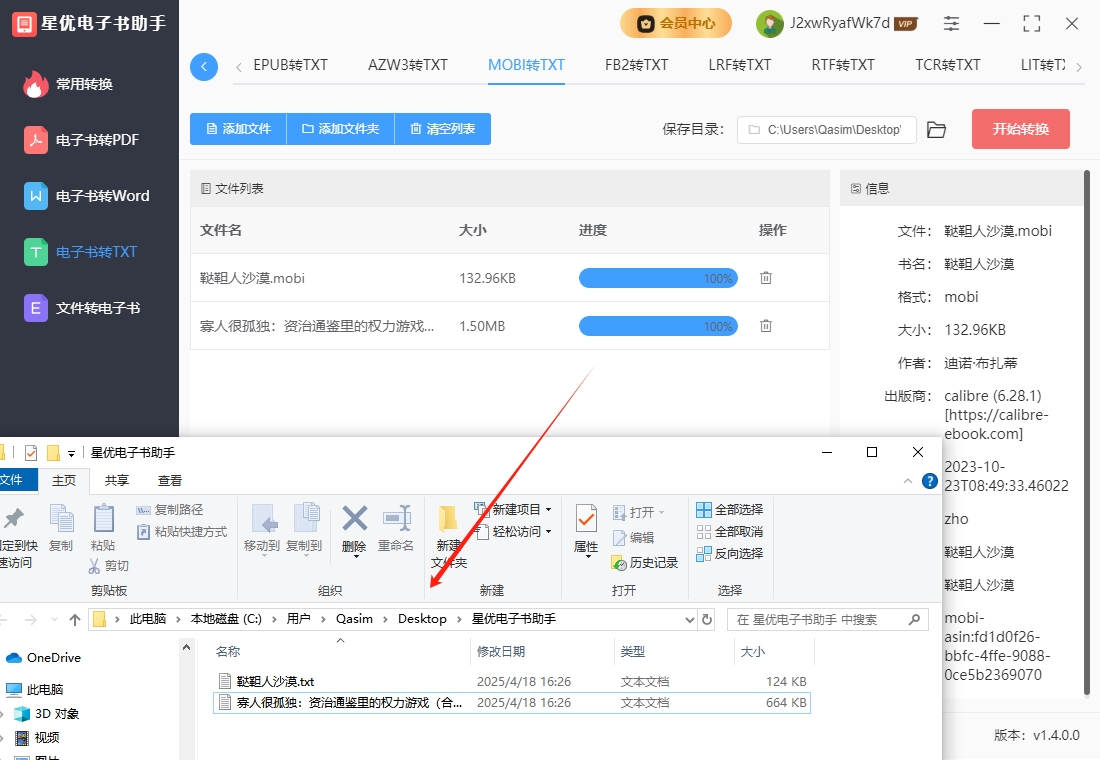Click the Explorer search magnifier icon

(x=914, y=620)
